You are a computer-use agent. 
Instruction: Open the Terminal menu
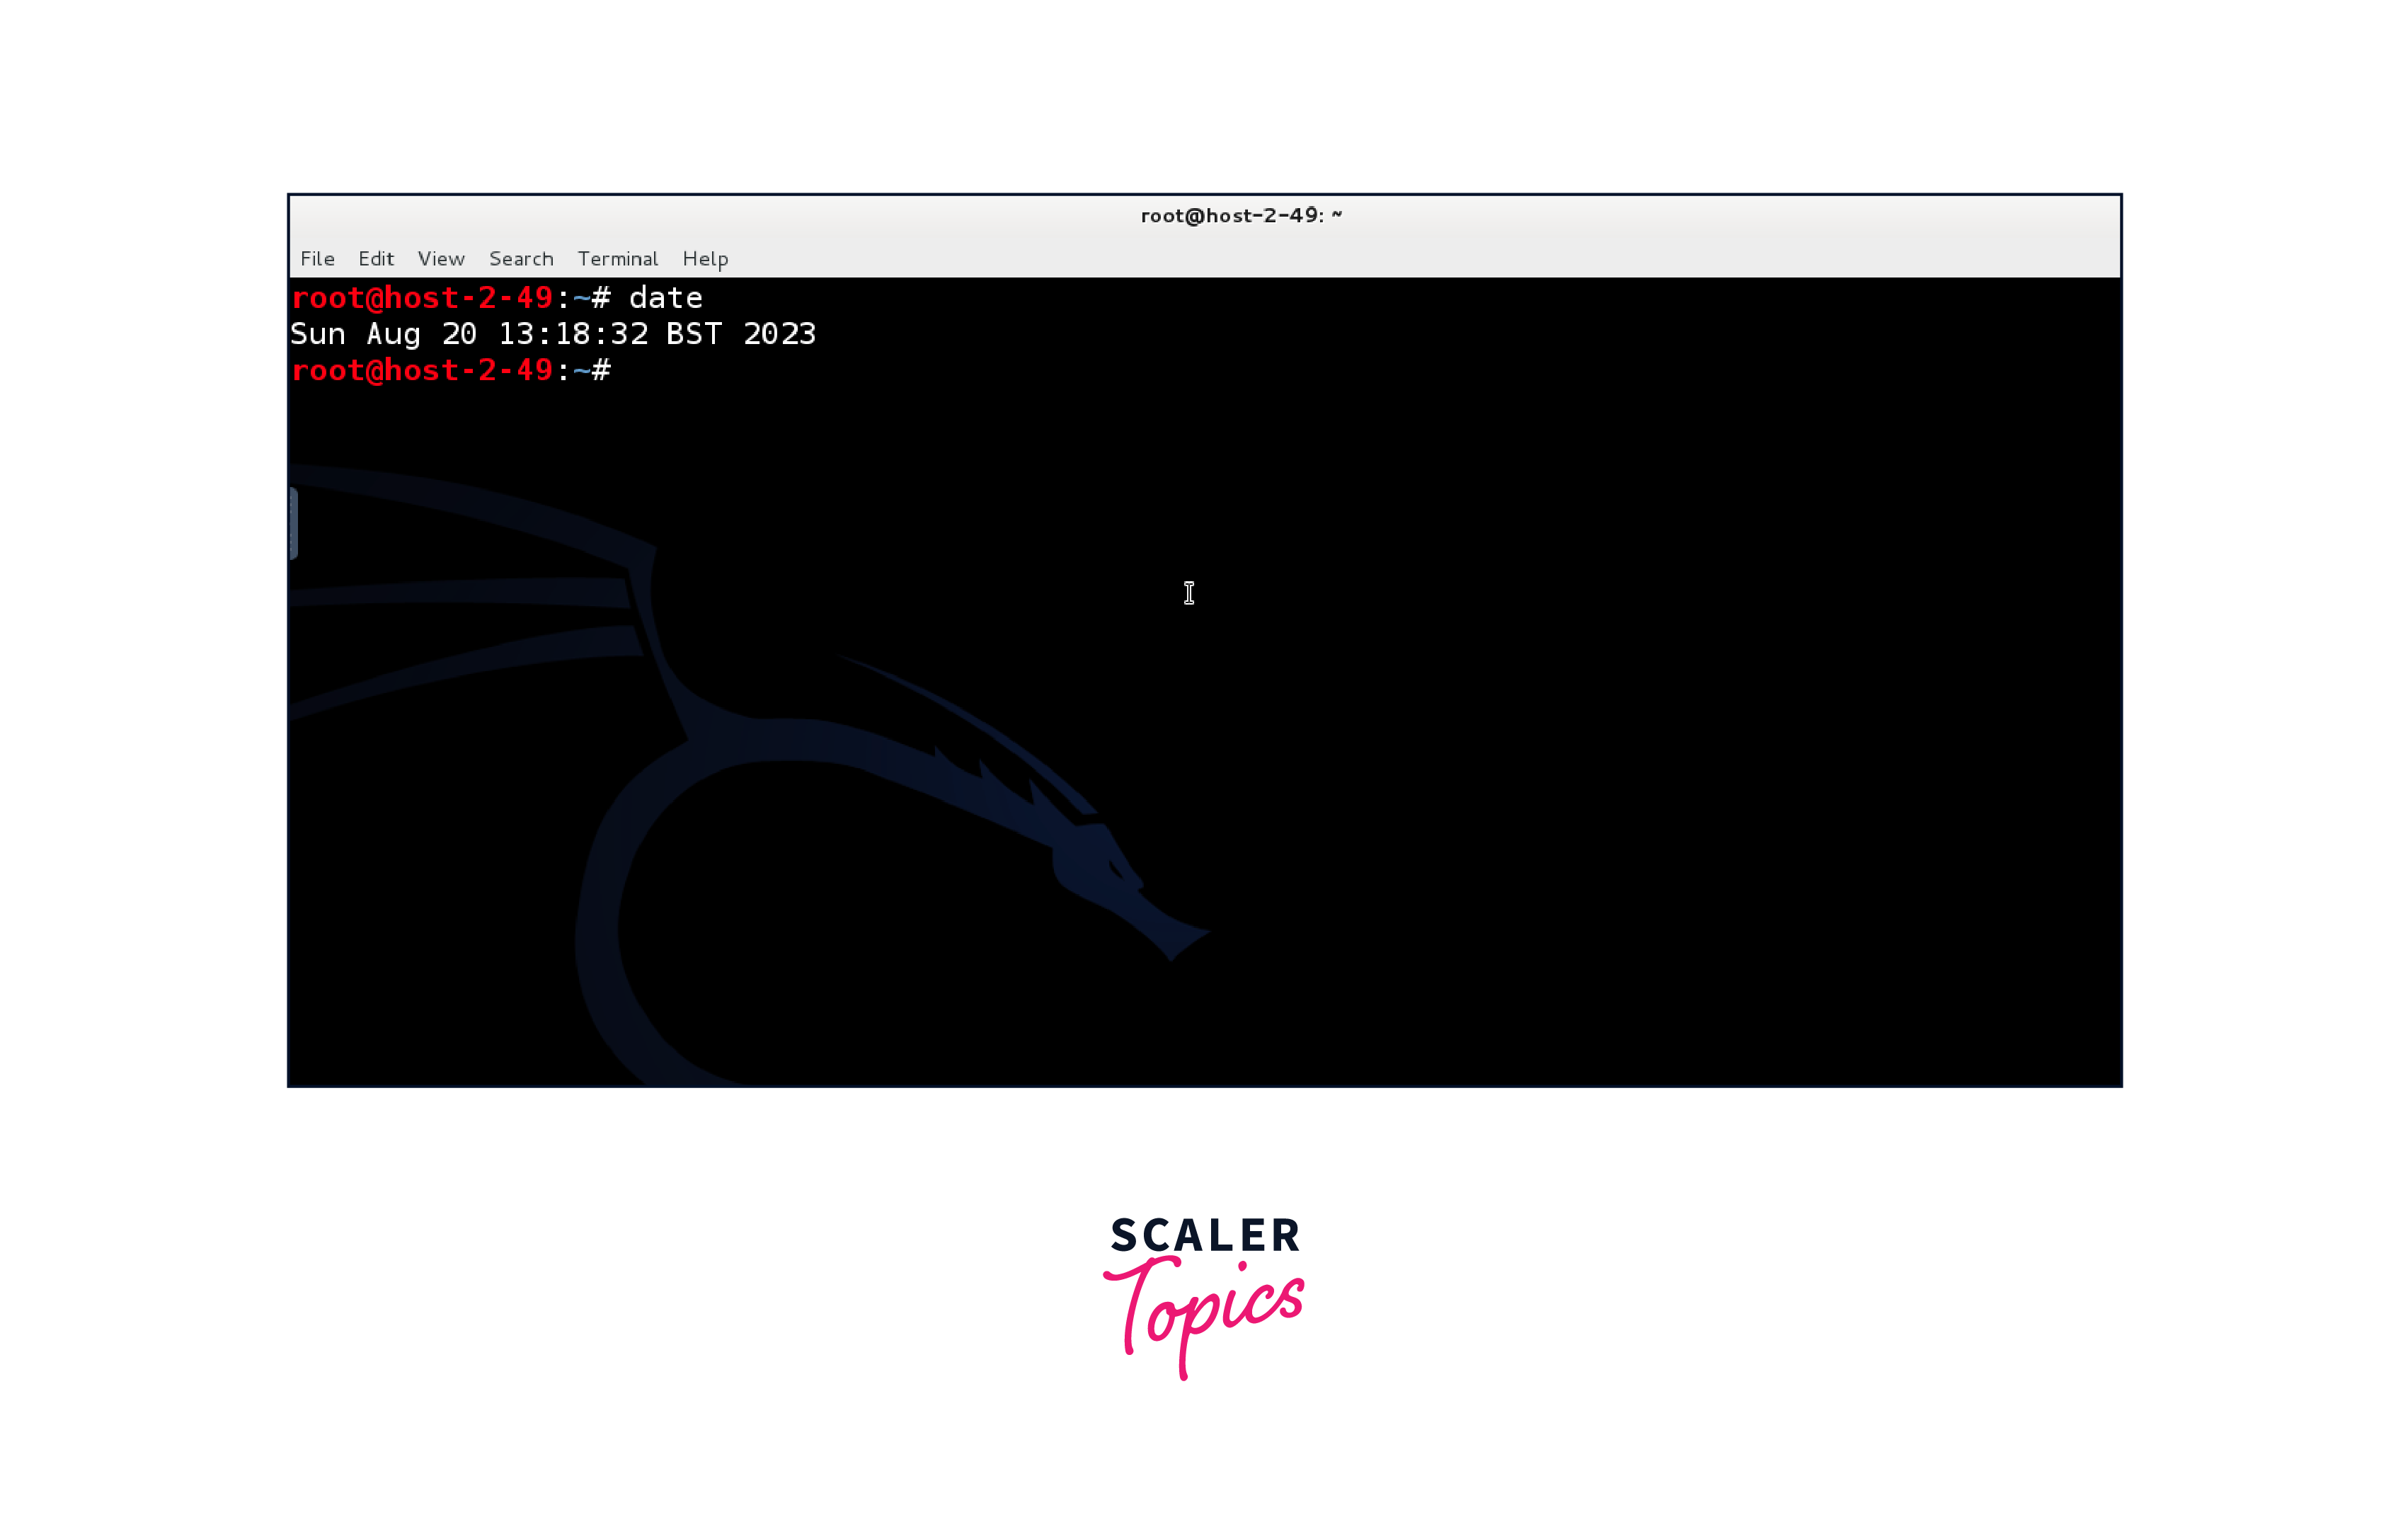coord(618,258)
